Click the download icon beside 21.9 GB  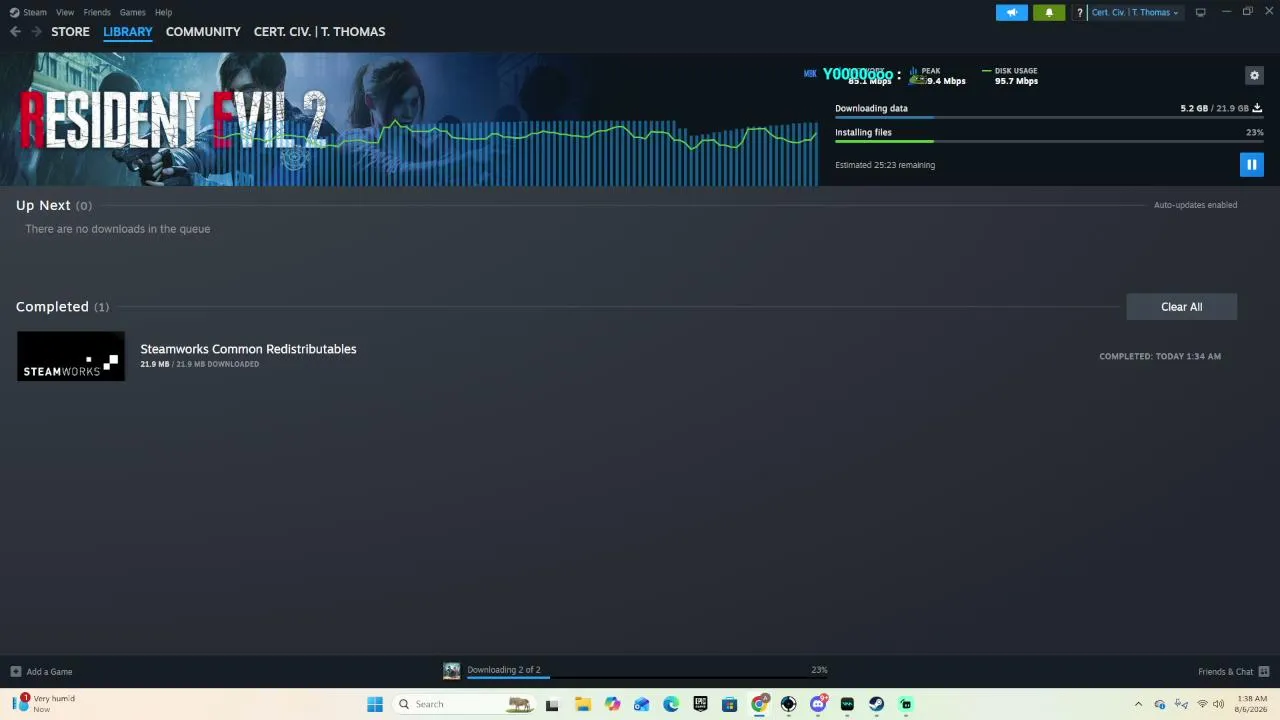click(1257, 108)
